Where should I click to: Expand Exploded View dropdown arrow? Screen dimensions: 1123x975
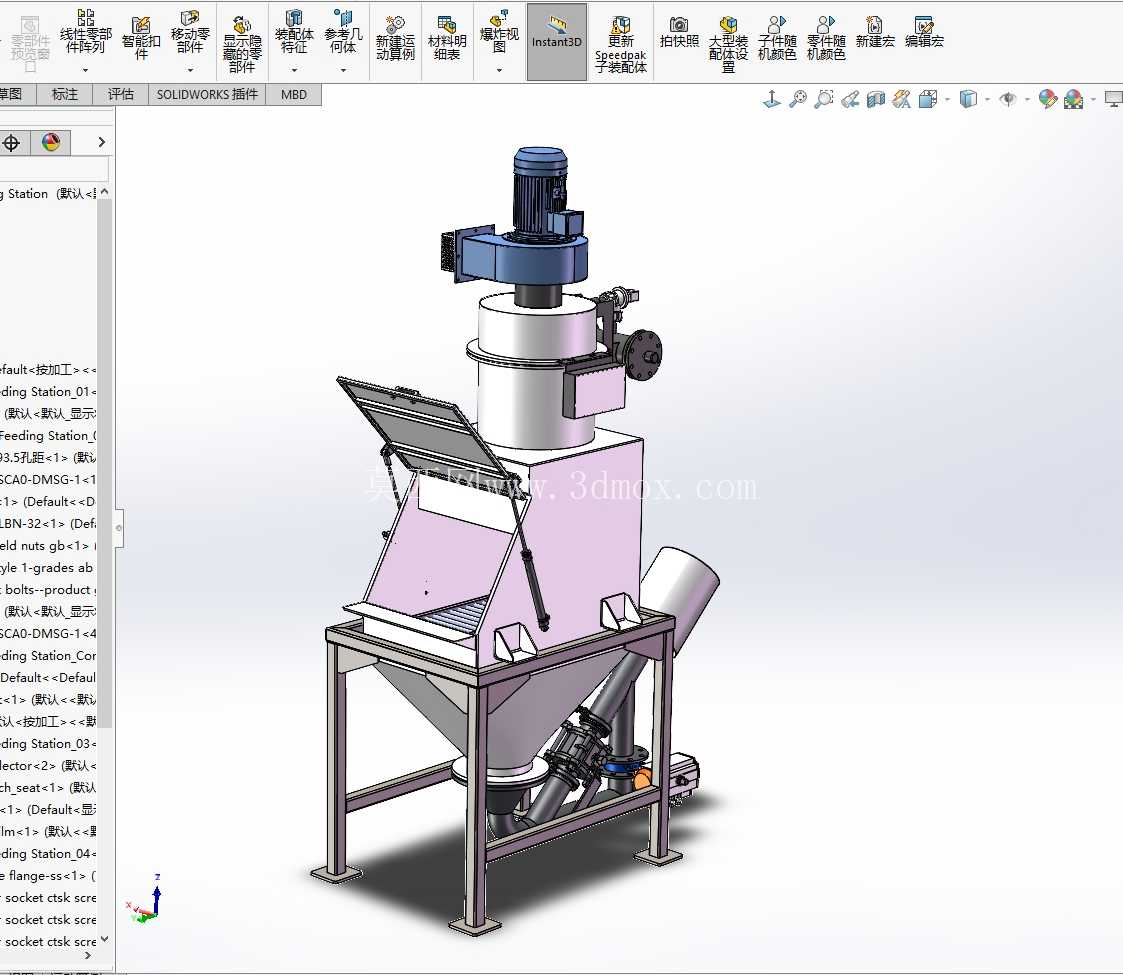(x=499, y=70)
